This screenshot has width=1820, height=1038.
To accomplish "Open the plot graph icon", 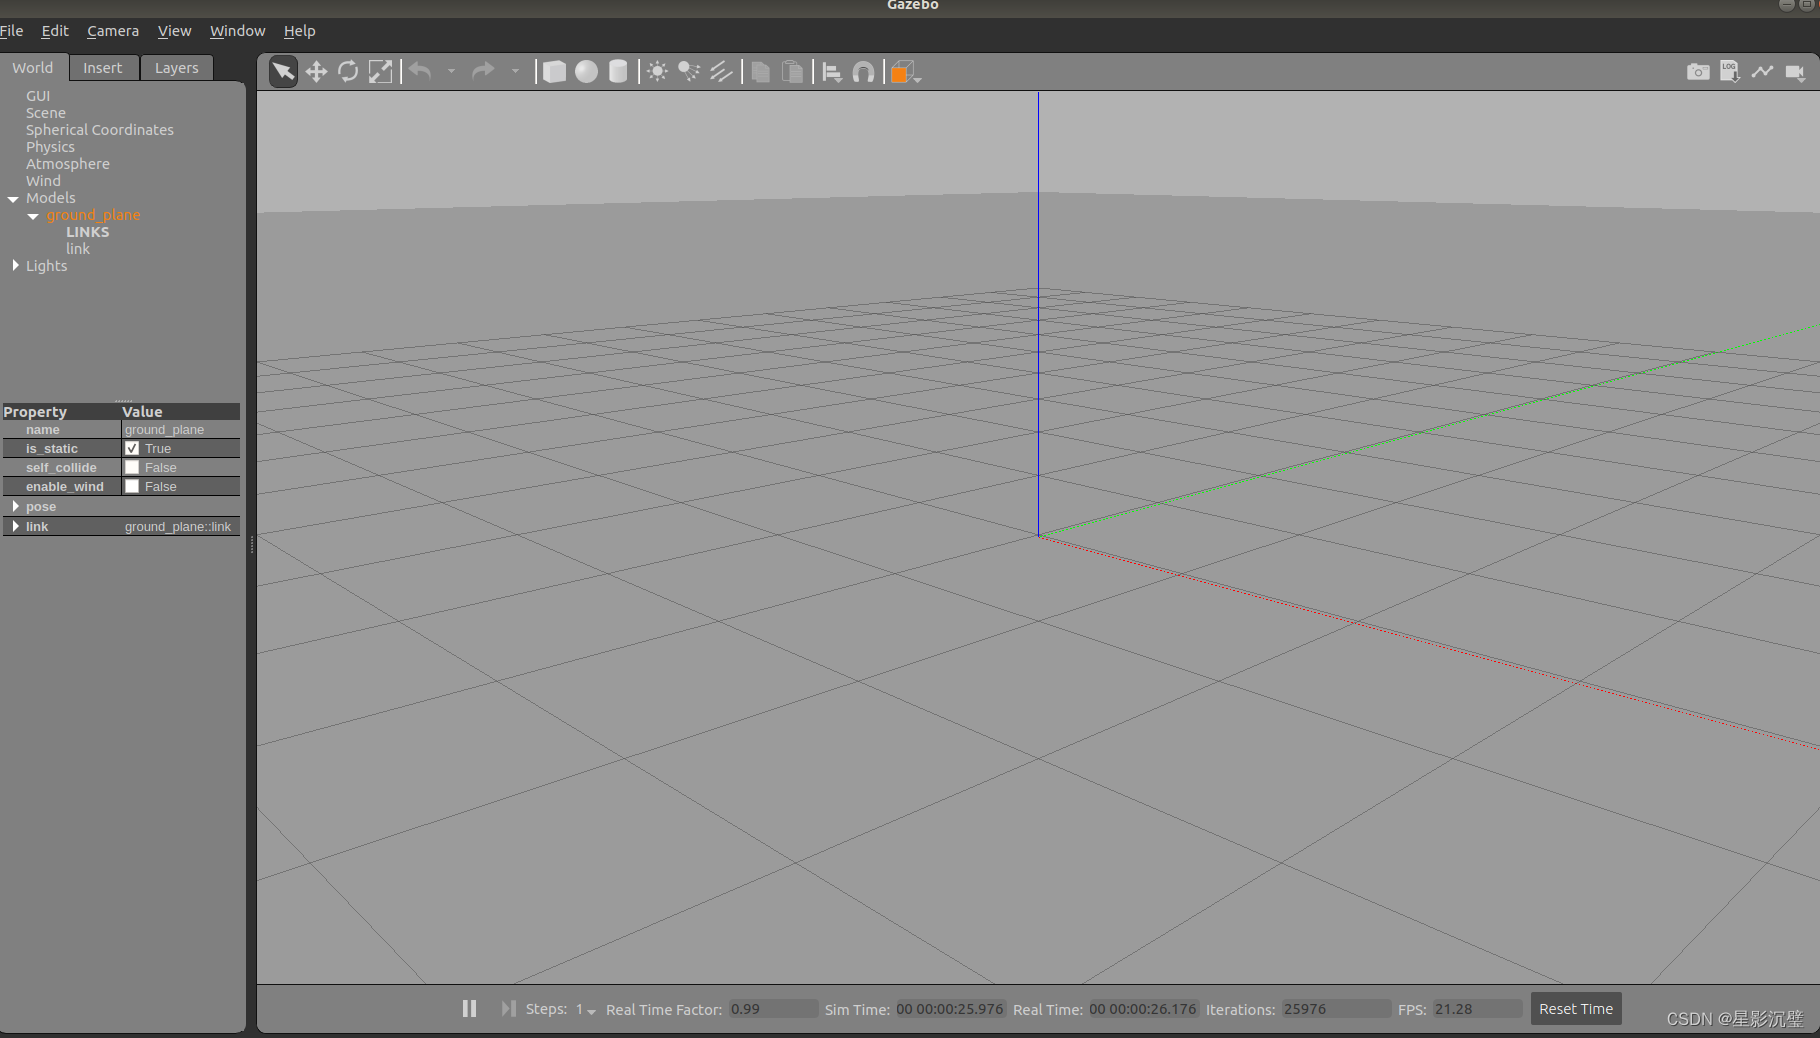I will pos(1762,72).
